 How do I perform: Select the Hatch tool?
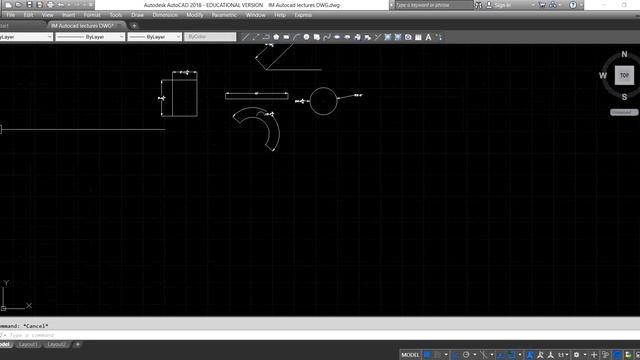point(388,37)
